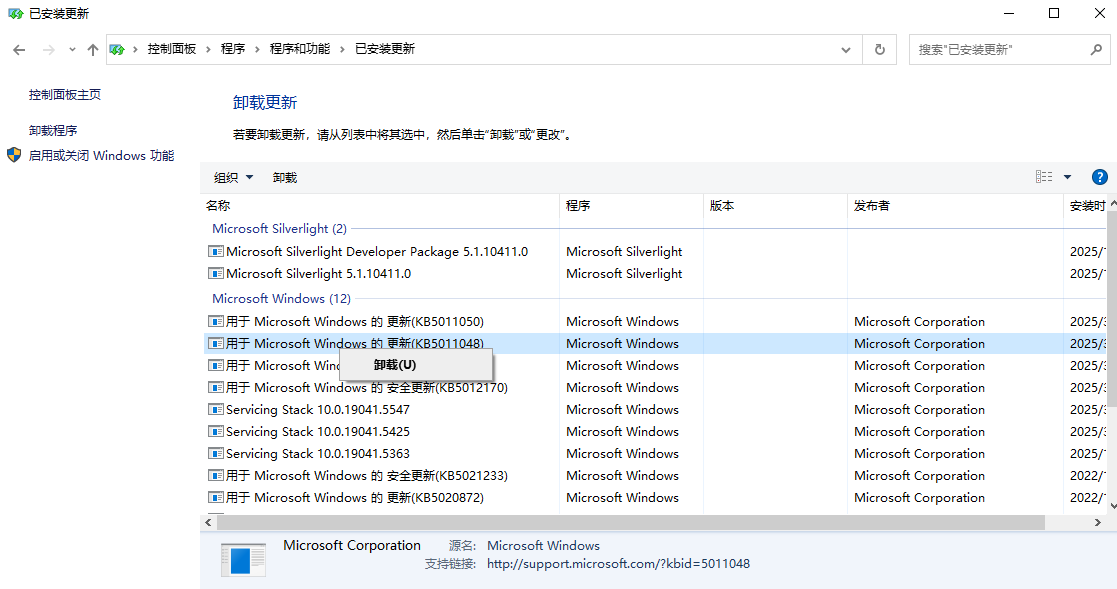This screenshot has height=589, width=1117.
Task: Choose 卸载(U) from the context menu
Action: (x=416, y=365)
